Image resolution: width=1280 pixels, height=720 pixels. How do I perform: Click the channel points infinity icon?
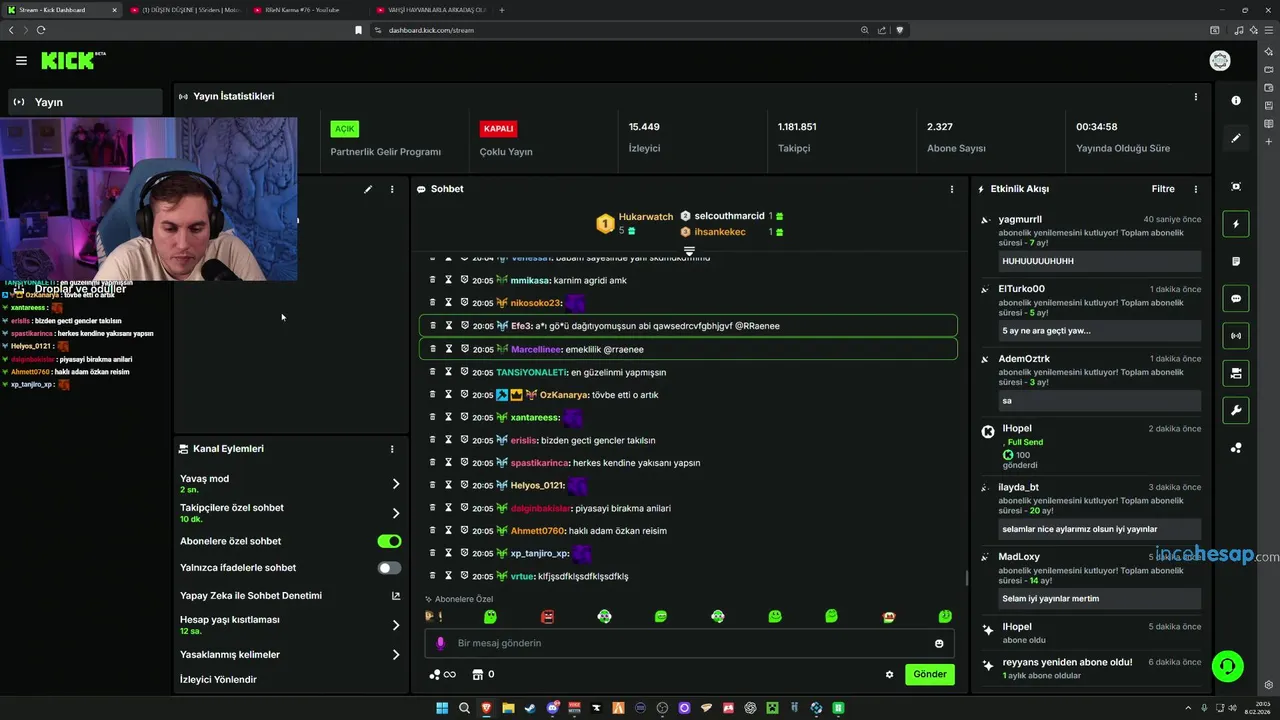click(442, 674)
